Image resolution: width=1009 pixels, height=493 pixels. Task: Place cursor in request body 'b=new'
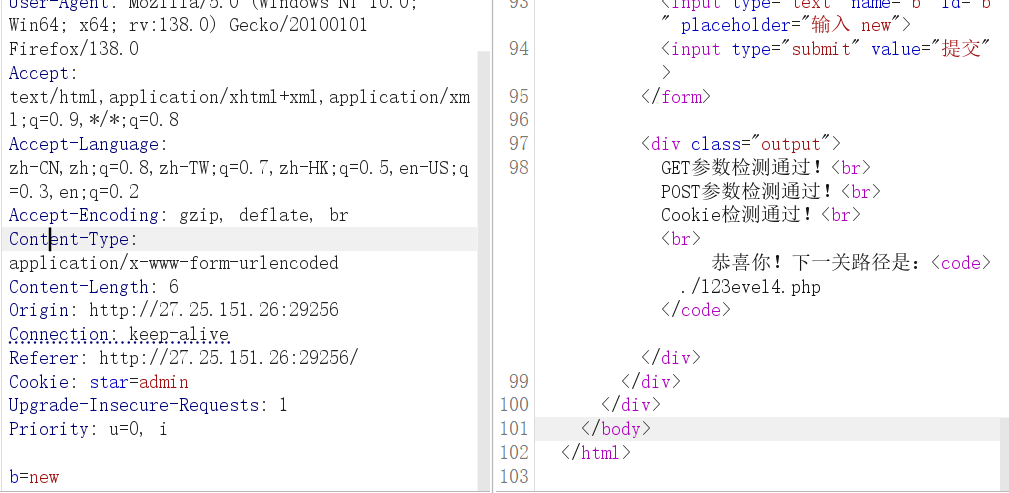pyautogui.click(x=34, y=477)
